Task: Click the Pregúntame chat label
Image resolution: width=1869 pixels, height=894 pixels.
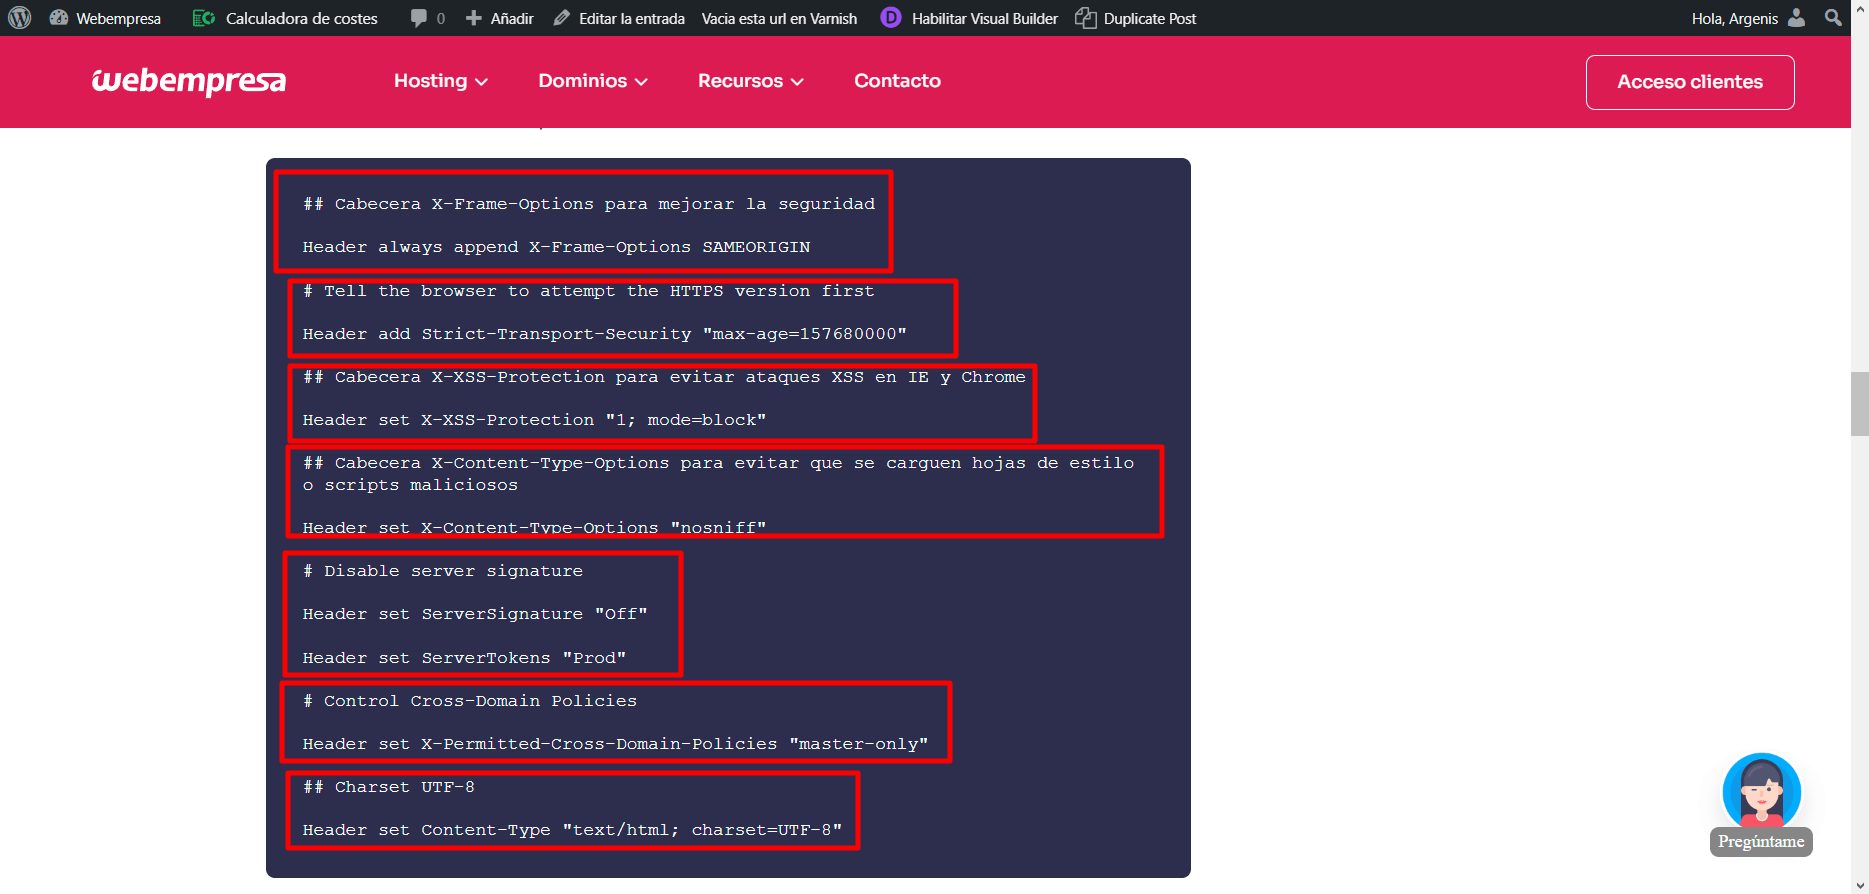Action: (1761, 842)
